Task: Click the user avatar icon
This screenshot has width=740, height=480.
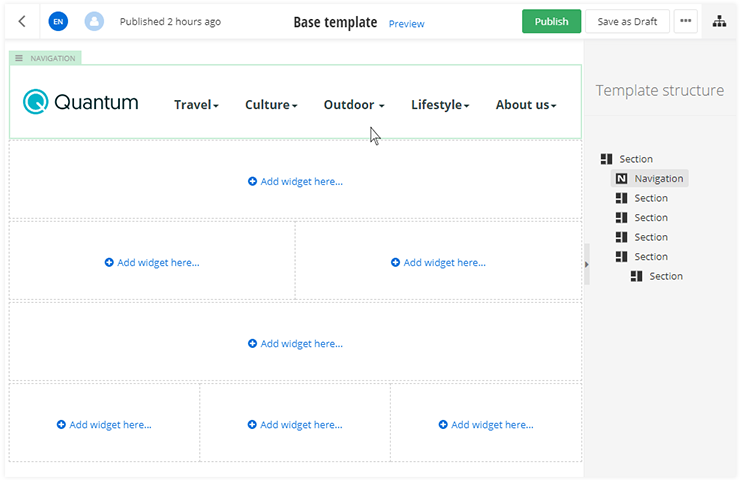Action: tap(94, 21)
